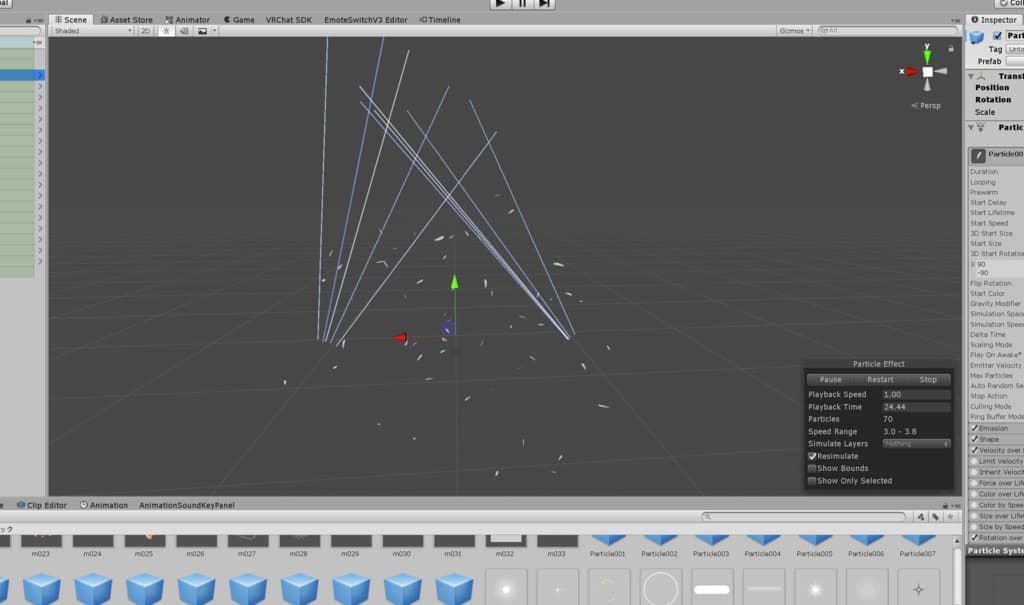This screenshot has width=1024, height=605.
Task: Click Project panel scrollbar up arrow
Action: (x=957, y=541)
